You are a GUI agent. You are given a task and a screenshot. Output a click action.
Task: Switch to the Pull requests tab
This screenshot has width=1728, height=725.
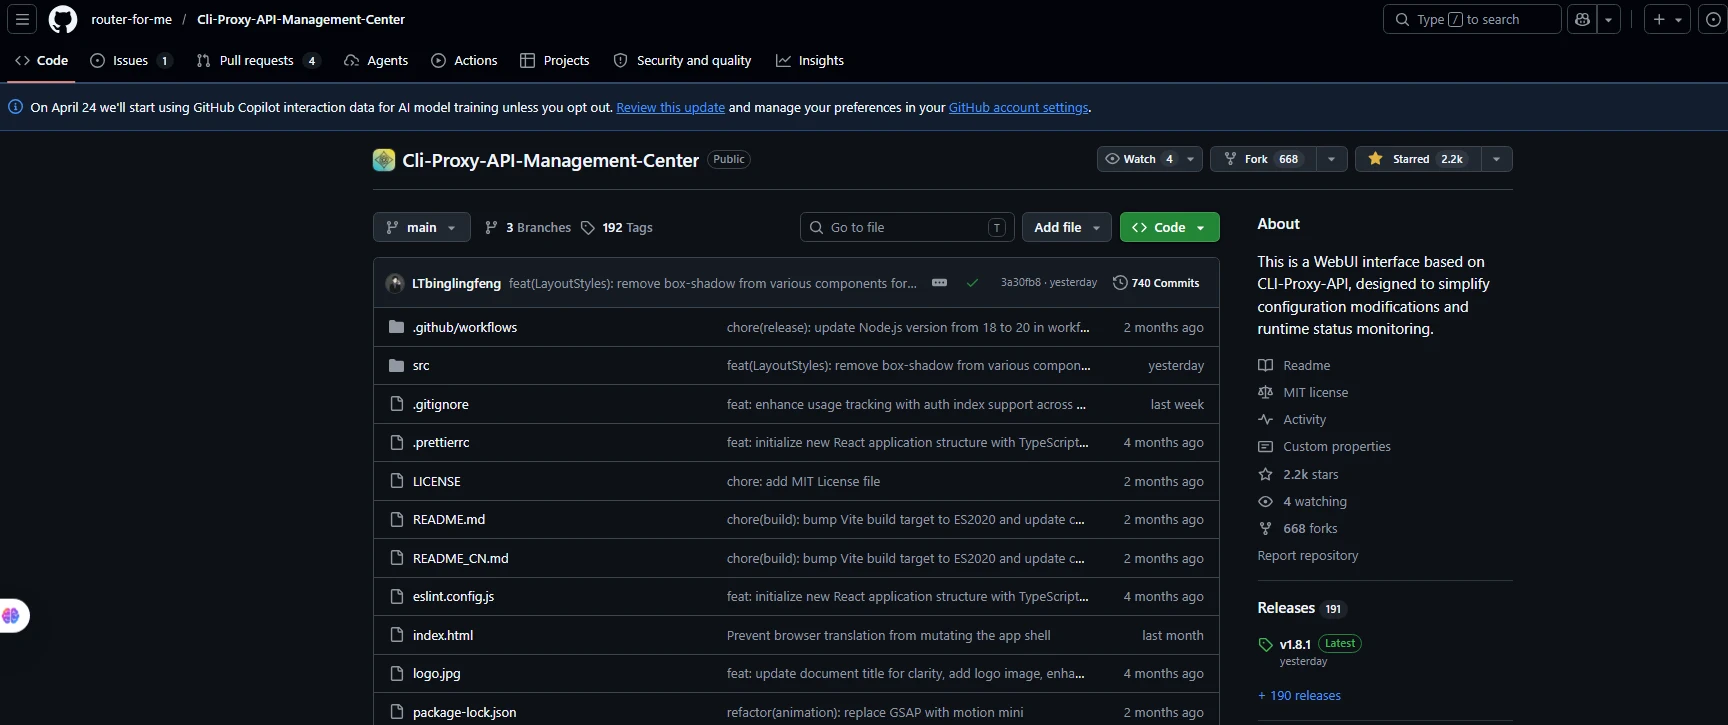click(258, 60)
